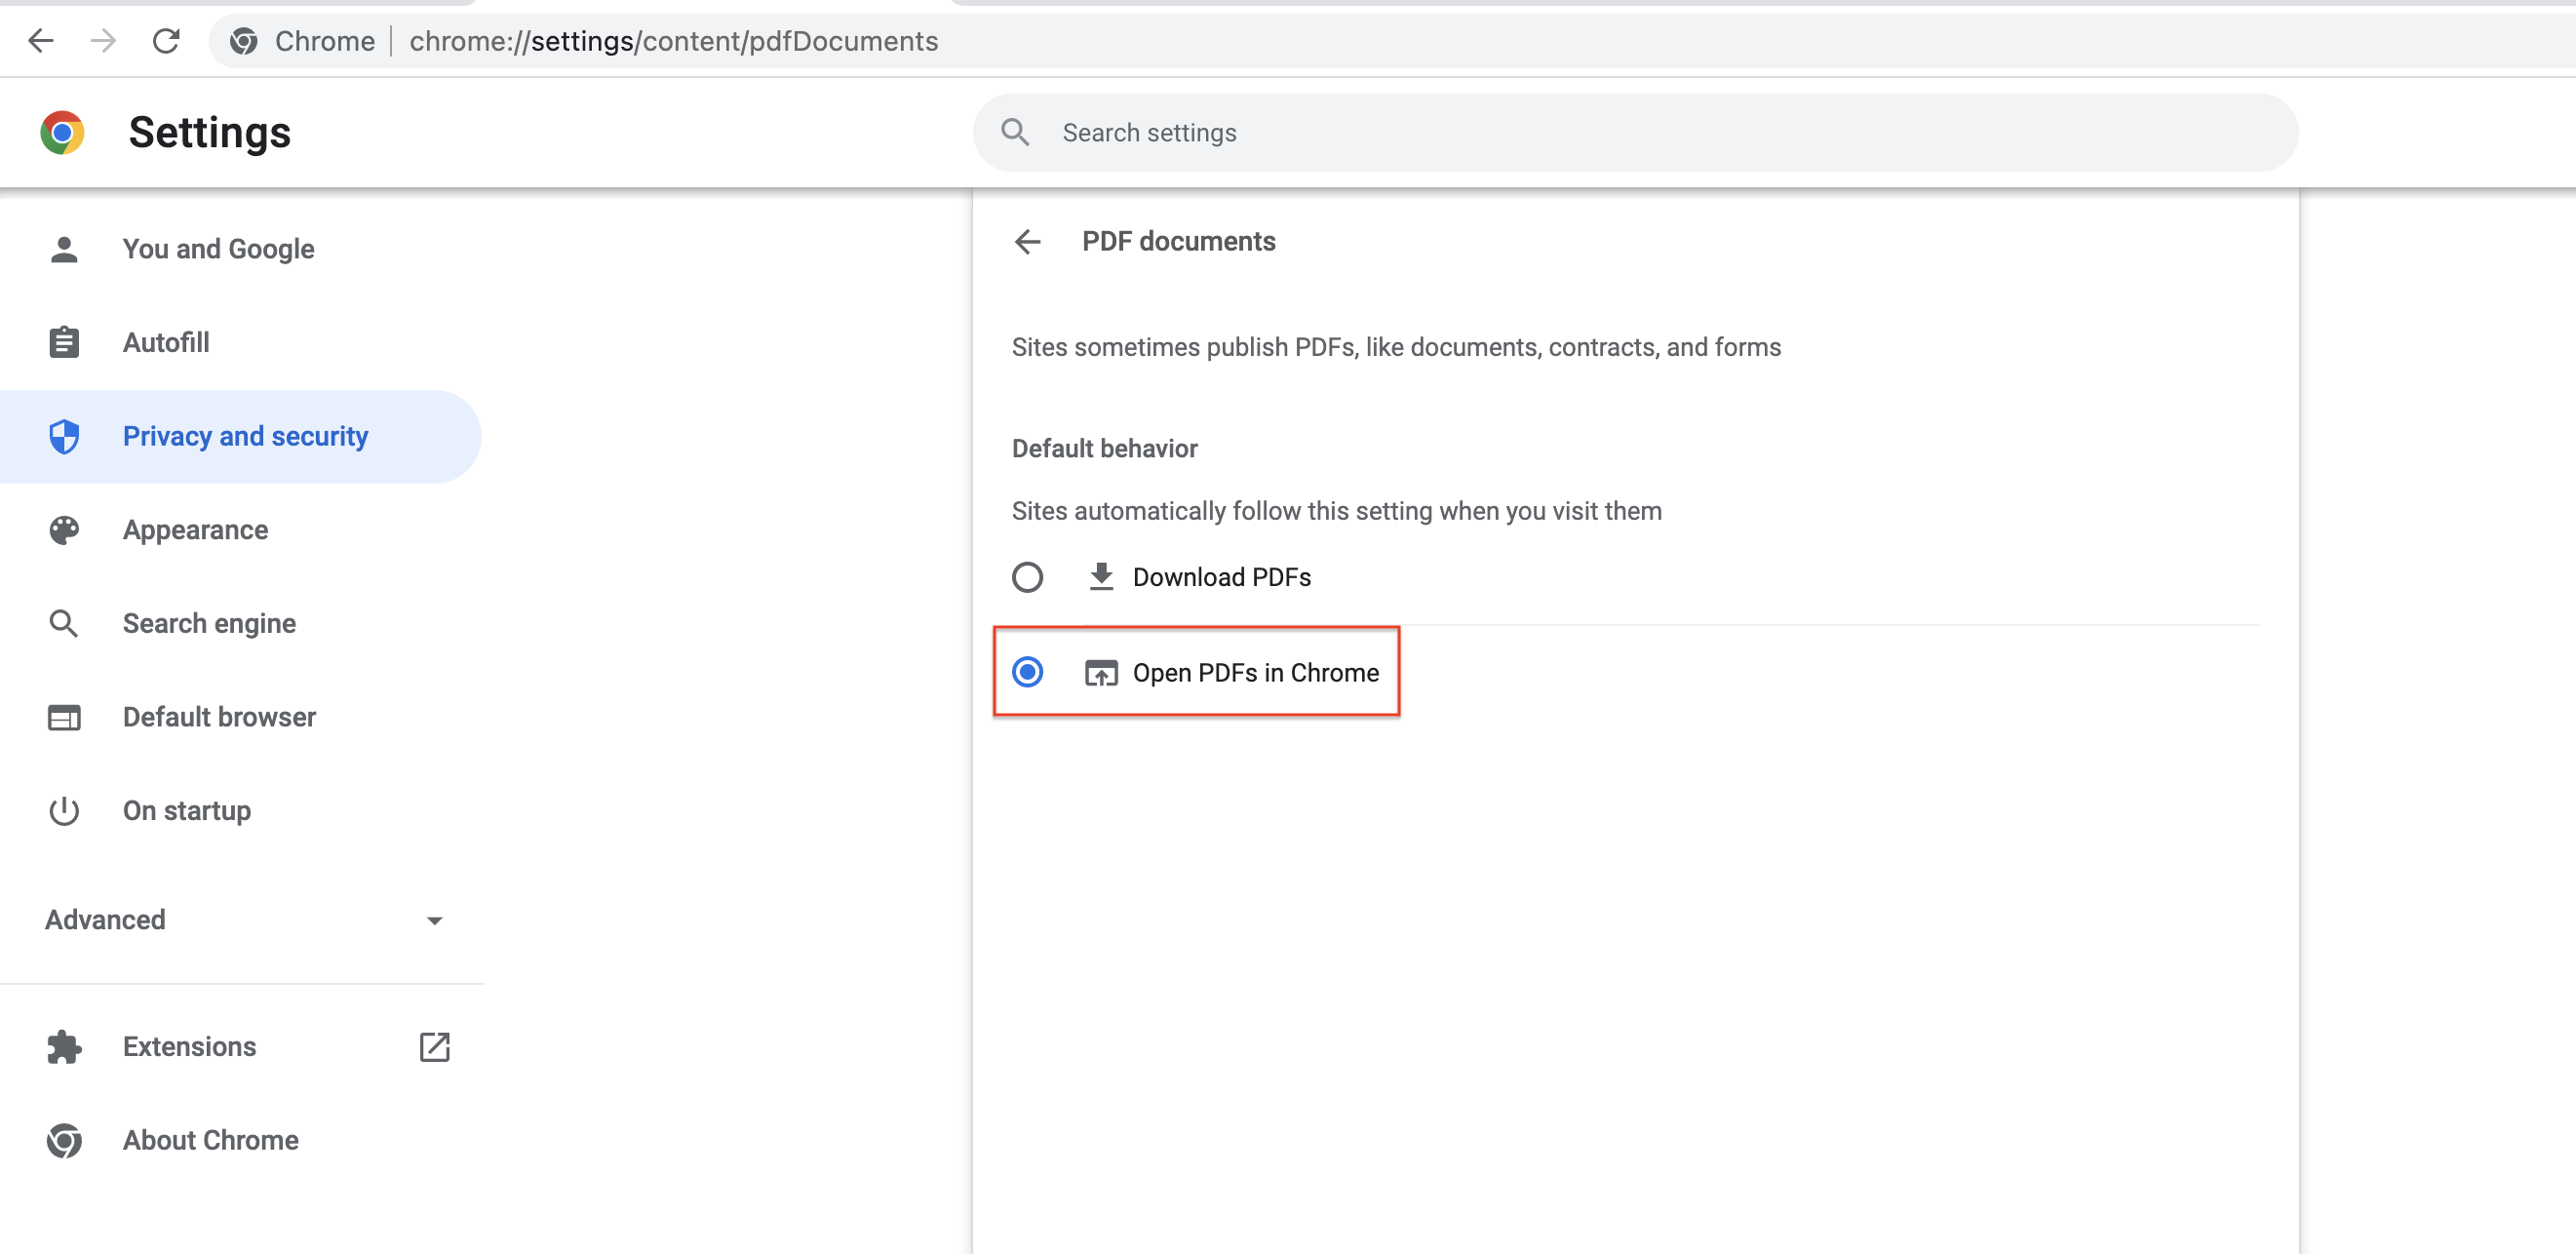Select the Open PDFs in Chrome radio button

click(x=1027, y=672)
